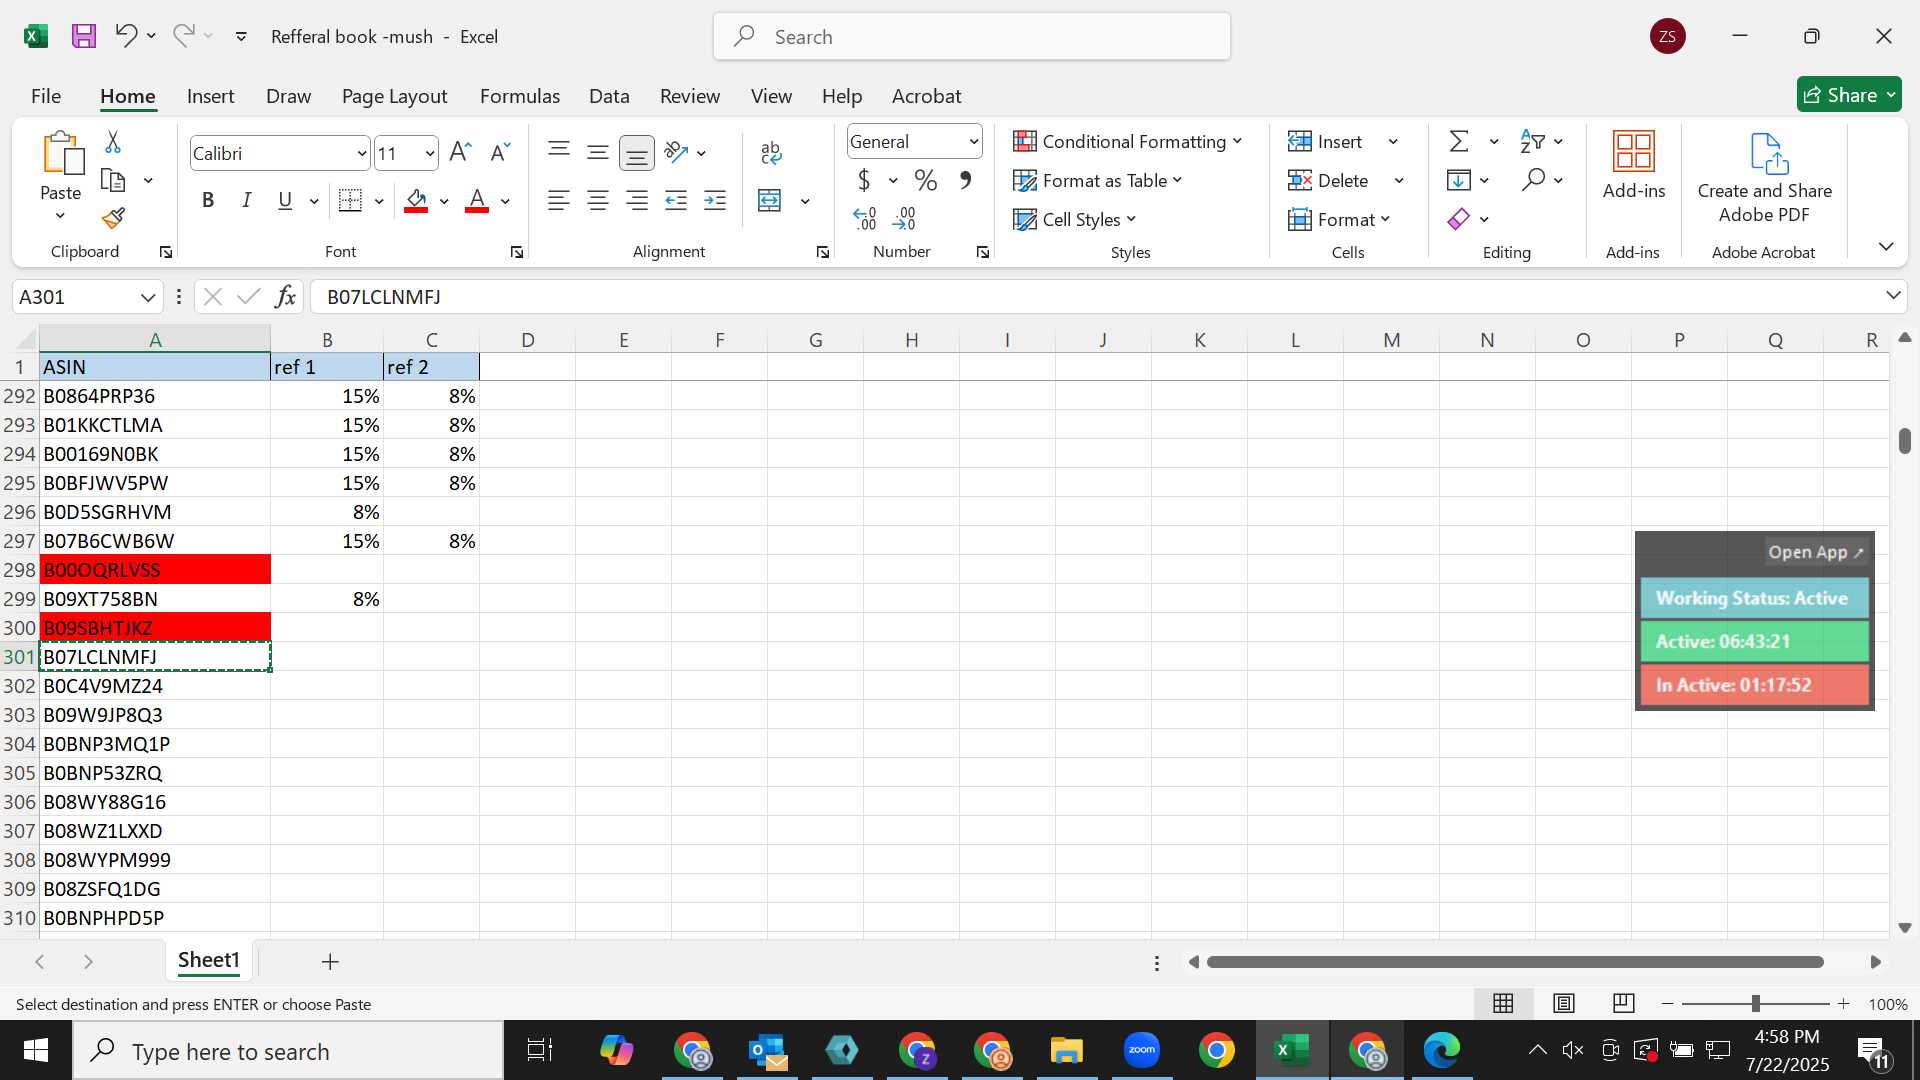Image resolution: width=1920 pixels, height=1080 pixels.
Task: Apply Percent Style with % icon
Action: tap(926, 181)
